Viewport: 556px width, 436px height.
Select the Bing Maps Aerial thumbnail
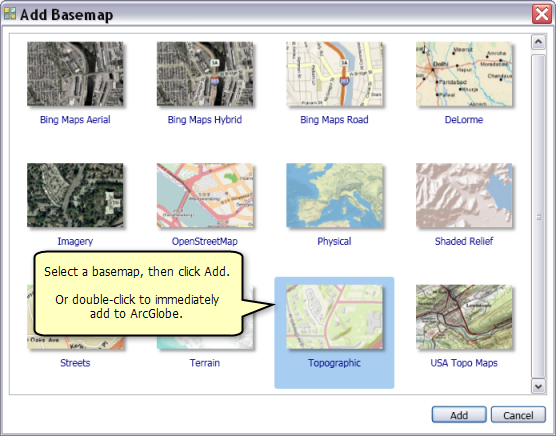click(75, 74)
